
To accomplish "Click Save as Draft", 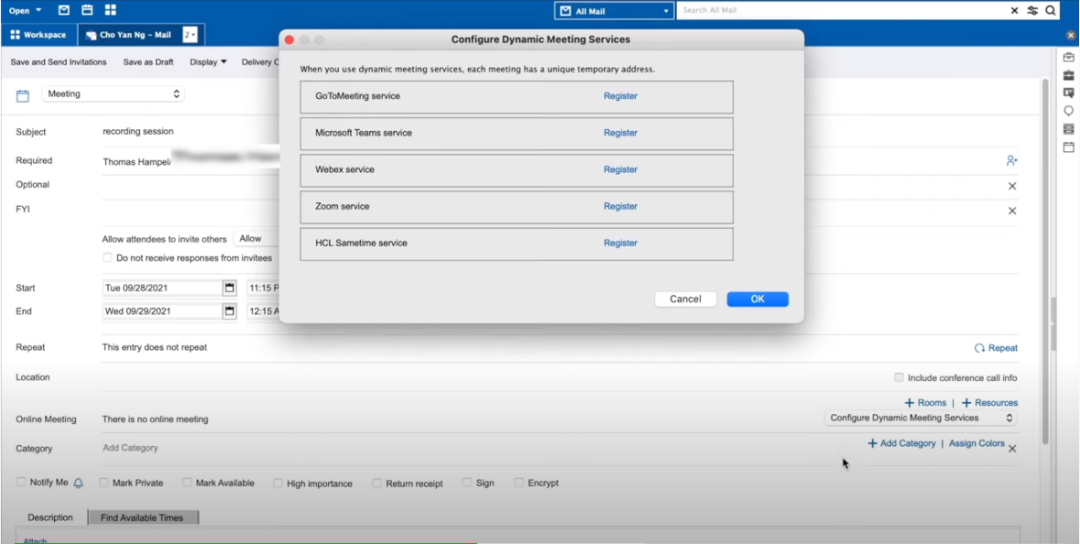I will pos(148,62).
